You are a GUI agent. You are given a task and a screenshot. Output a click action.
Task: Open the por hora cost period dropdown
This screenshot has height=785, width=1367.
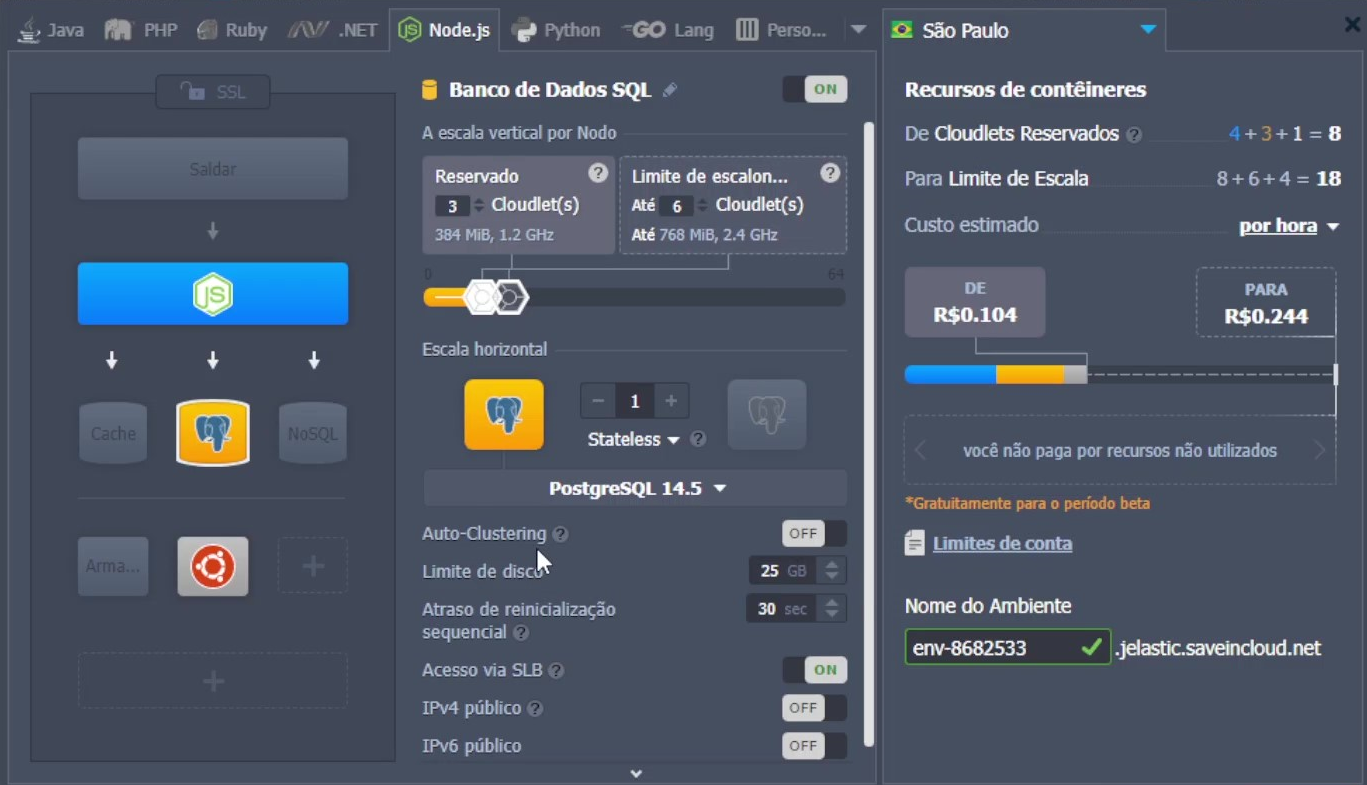click(1289, 226)
